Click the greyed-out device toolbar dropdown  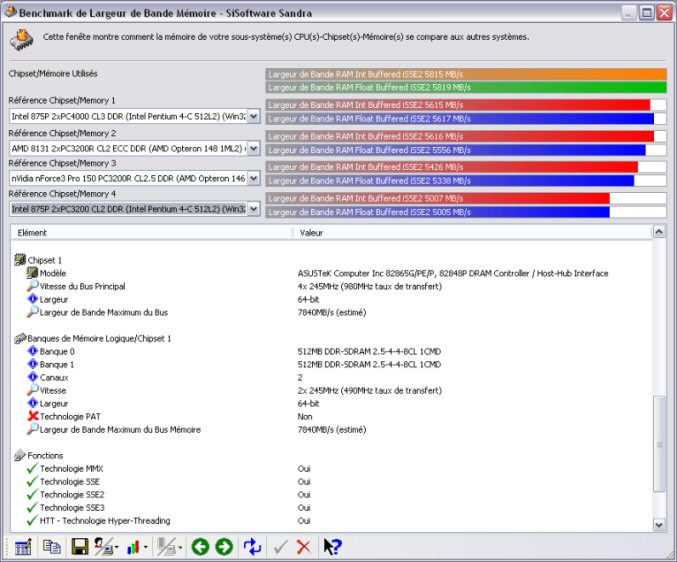click(x=169, y=547)
